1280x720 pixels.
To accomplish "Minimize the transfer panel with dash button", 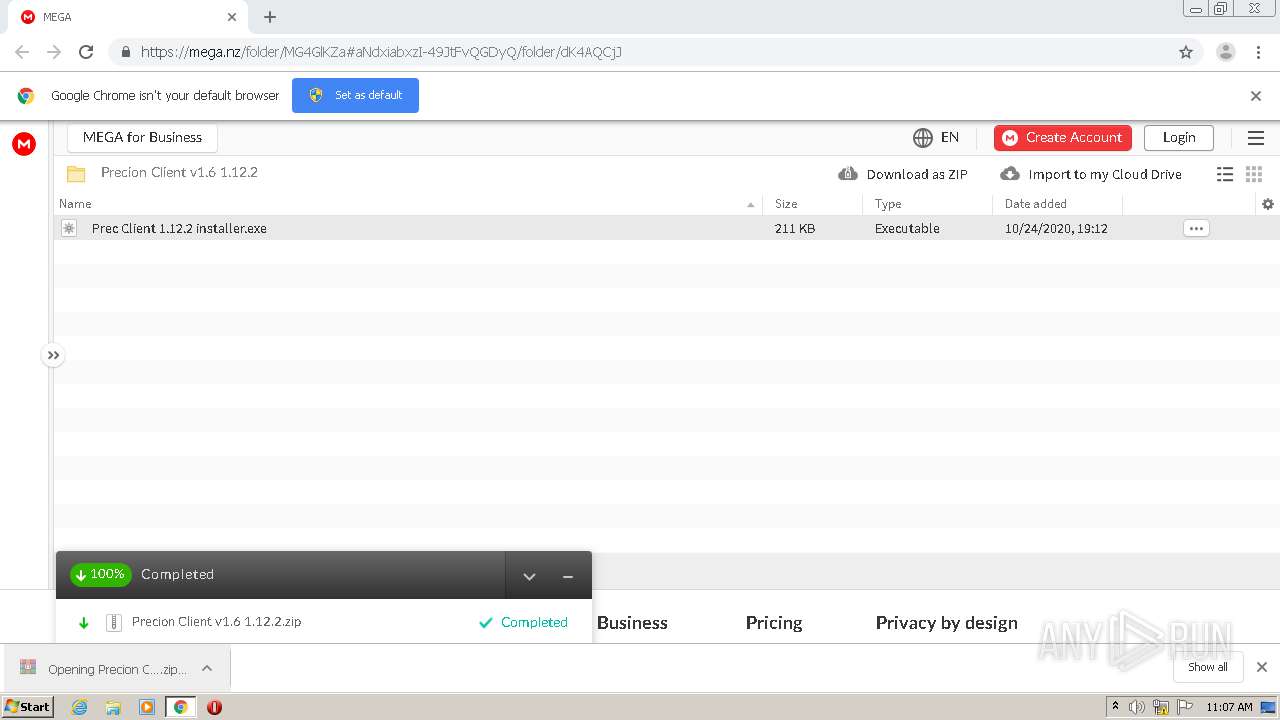I will click(x=568, y=576).
